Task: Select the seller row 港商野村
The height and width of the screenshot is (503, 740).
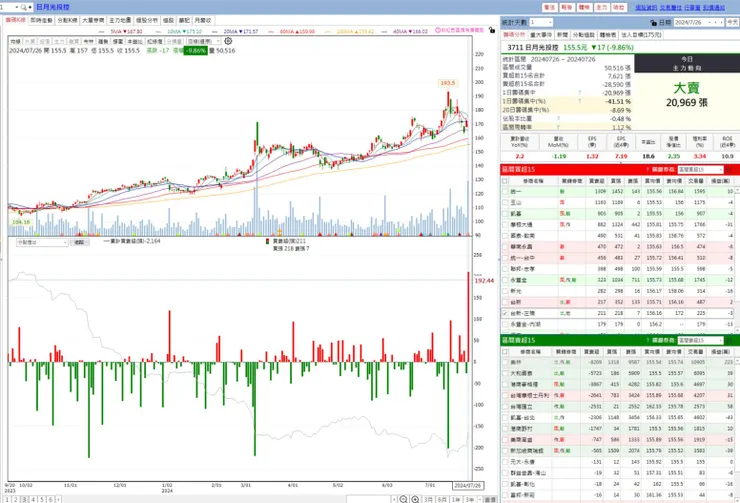Action: point(617,428)
